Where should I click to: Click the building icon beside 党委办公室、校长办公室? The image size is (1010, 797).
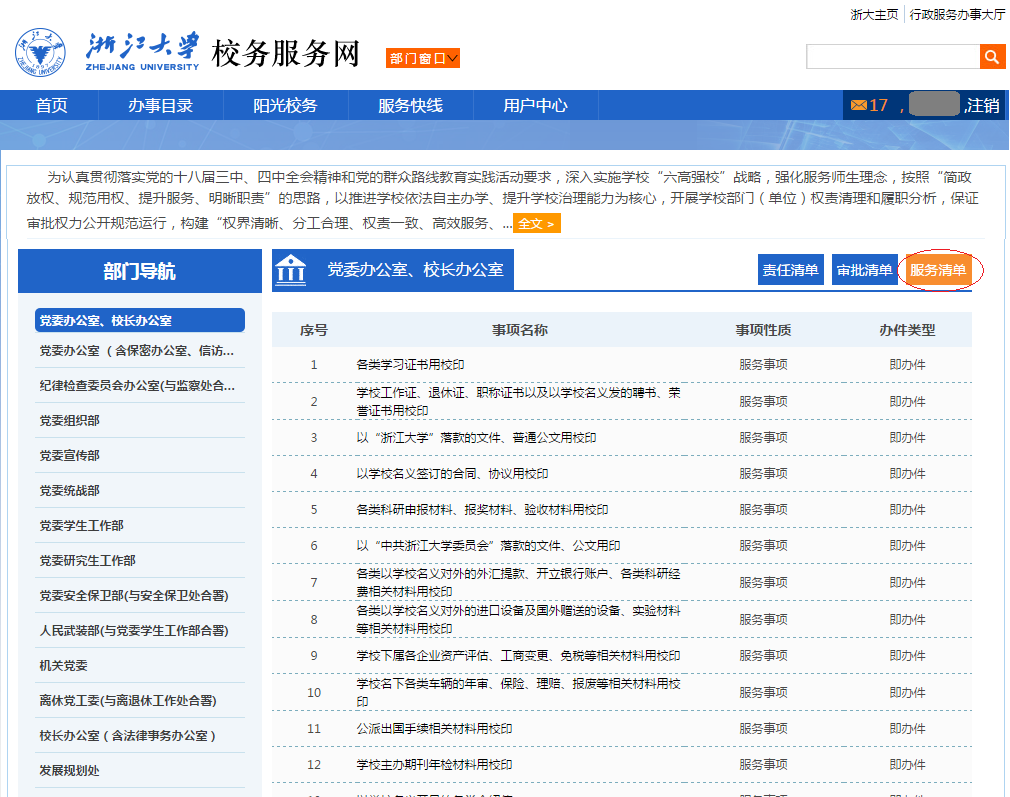tap(291, 269)
